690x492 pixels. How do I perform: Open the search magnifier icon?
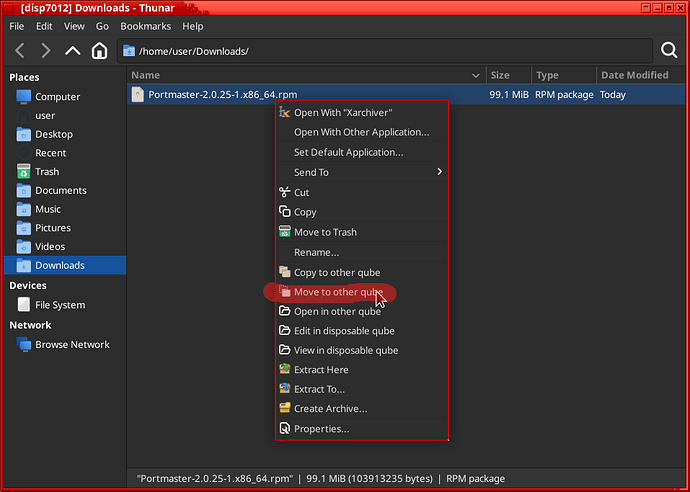click(x=669, y=51)
